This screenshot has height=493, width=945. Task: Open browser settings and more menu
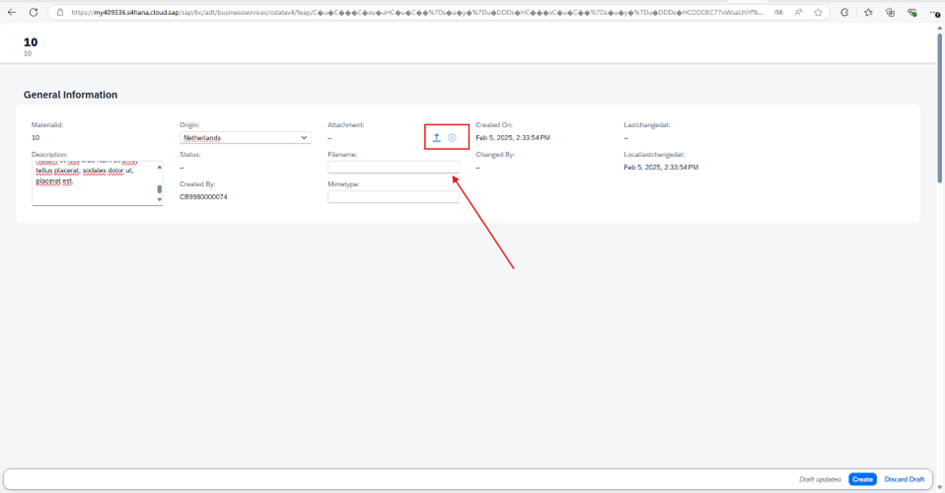pos(933,13)
